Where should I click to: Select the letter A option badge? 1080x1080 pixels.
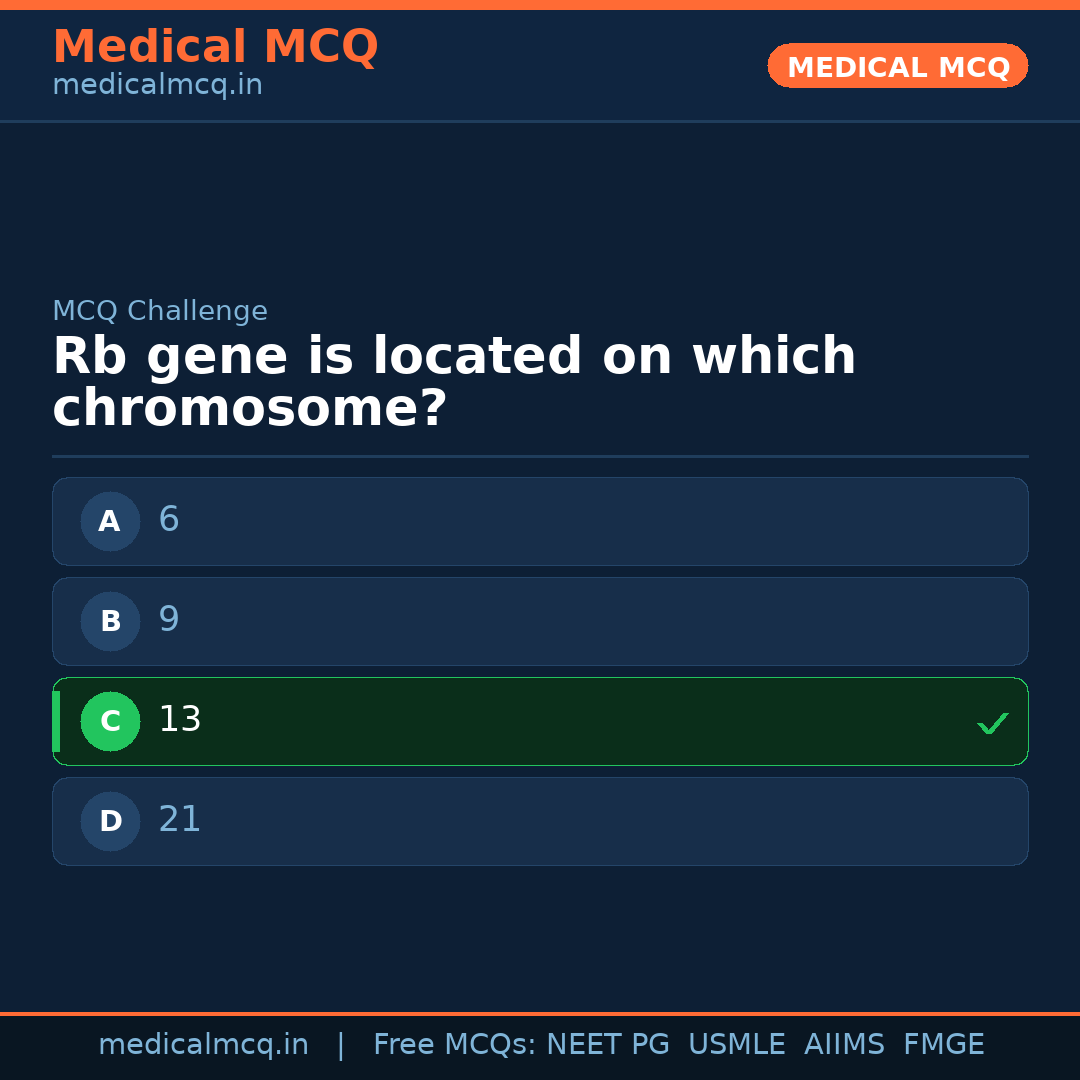110,521
